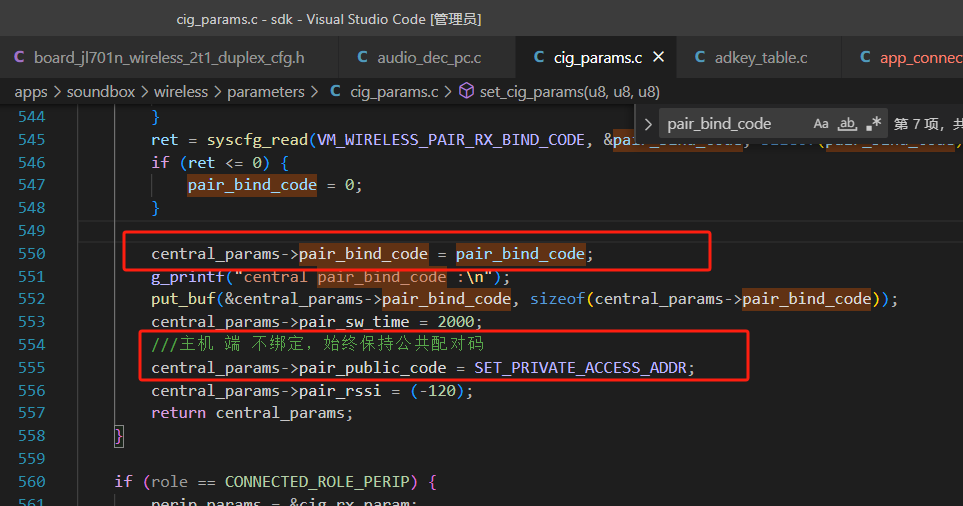The height and width of the screenshot is (506, 963).
Task: Click 'return central_params;' statement
Action: 252,413
